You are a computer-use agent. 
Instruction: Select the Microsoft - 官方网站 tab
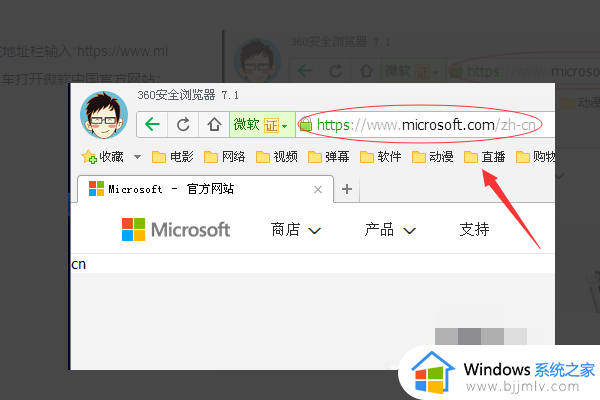pos(205,189)
